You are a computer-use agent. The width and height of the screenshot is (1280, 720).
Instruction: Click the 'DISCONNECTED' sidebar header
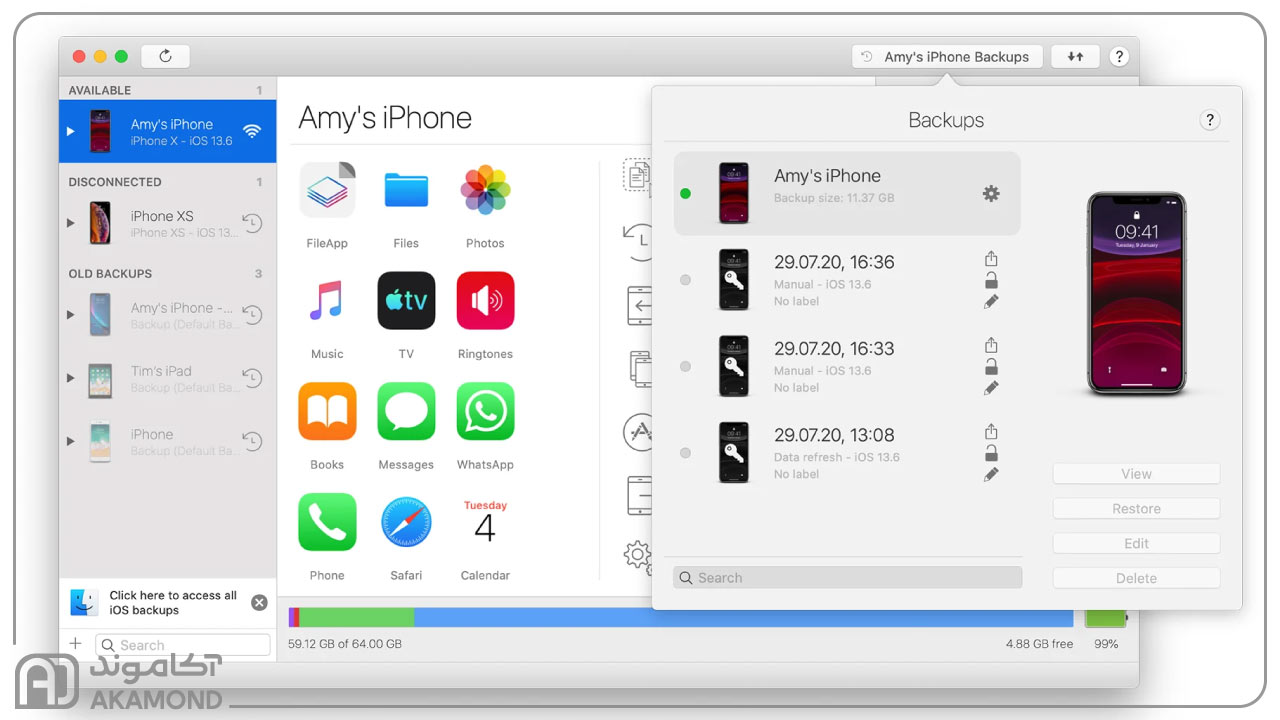point(115,182)
